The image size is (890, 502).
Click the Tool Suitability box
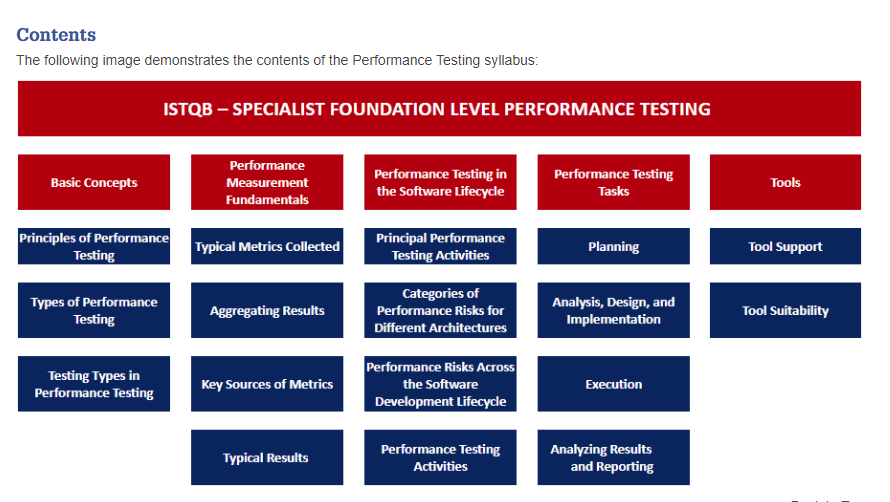(x=785, y=310)
